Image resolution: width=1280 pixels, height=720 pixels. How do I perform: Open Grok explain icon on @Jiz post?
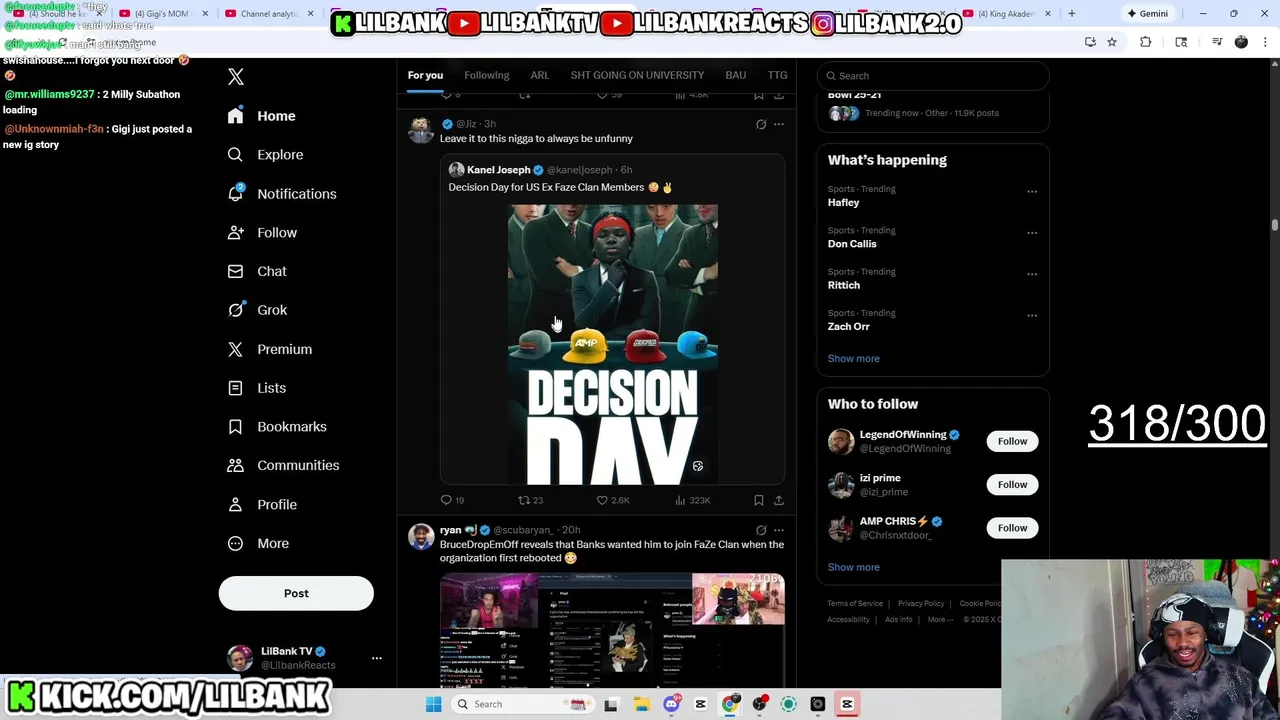tap(761, 124)
